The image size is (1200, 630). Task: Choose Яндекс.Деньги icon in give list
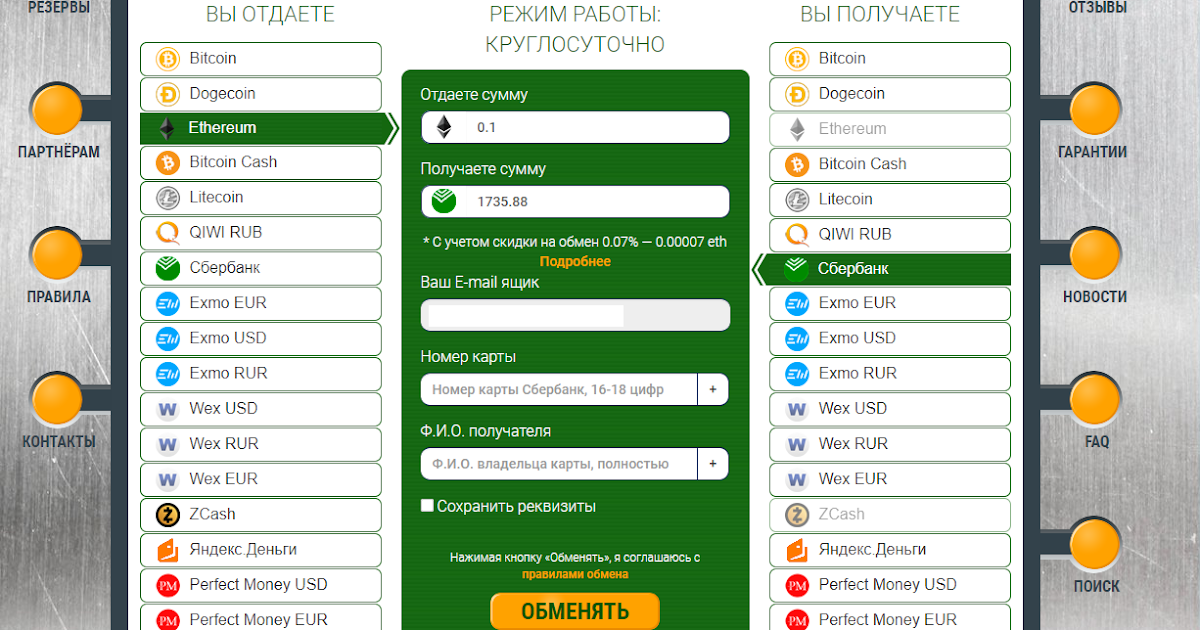click(167, 550)
